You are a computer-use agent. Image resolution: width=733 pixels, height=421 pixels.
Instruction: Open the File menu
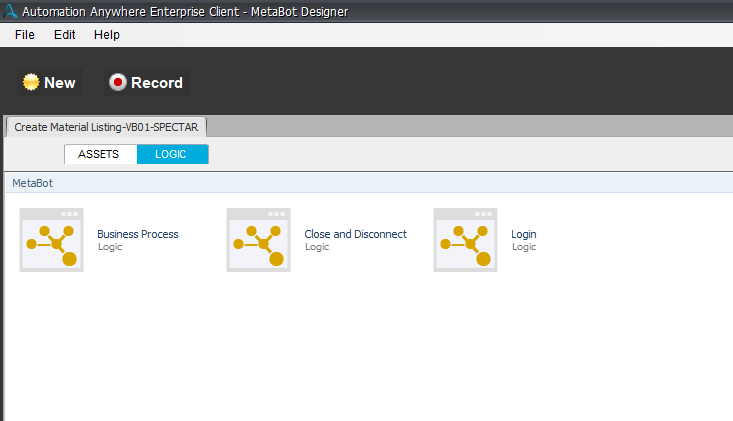(25, 35)
